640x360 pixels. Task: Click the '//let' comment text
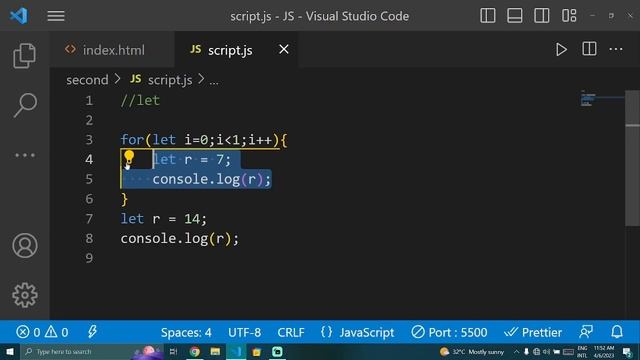coord(140,100)
